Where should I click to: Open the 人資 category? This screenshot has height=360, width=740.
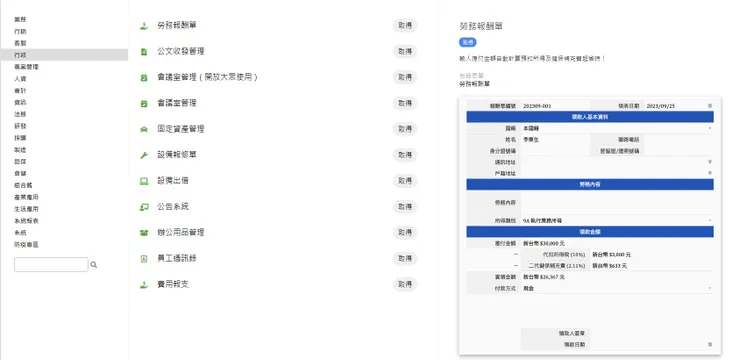point(20,79)
